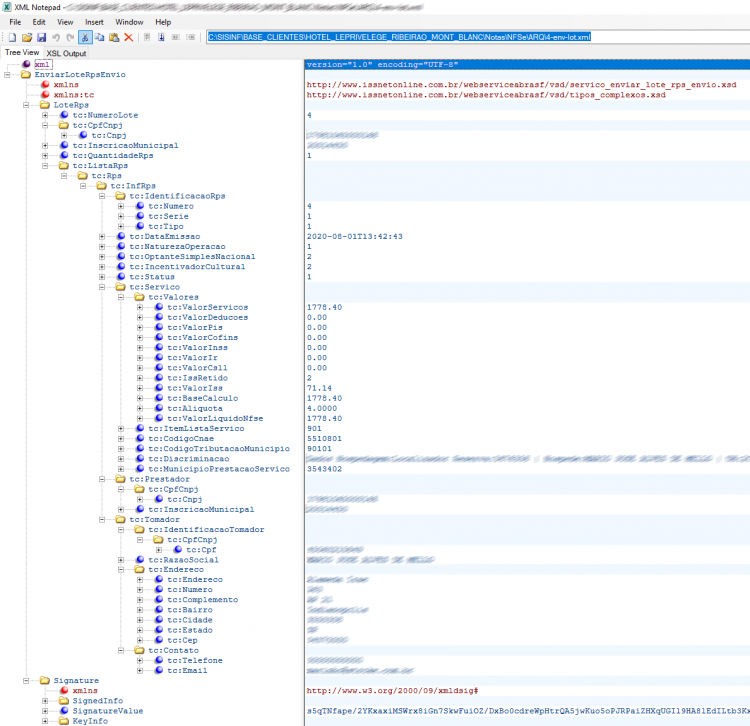Image resolution: width=750 pixels, height=726 pixels.
Task: Click the purple xml declaration node icon
Action: tap(27, 64)
